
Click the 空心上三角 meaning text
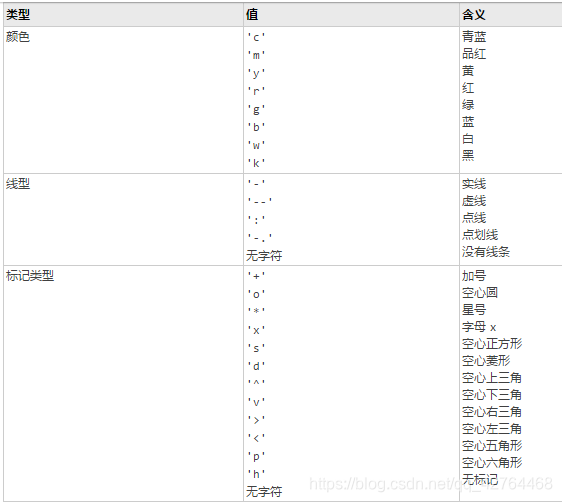tap(492, 378)
